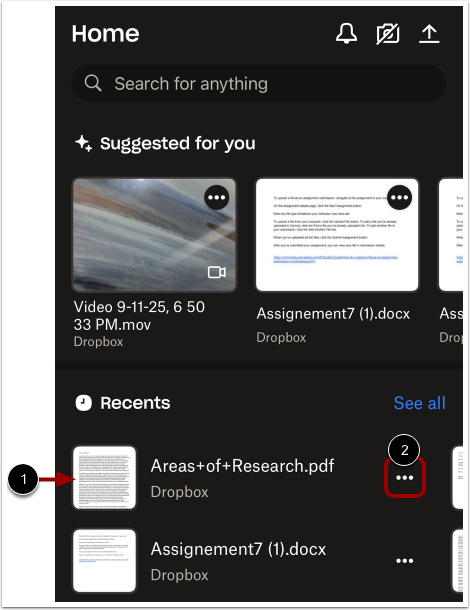Tap the Home page title
Image resolution: width=470 pixels, height=610 pixels.
point(105,34)
